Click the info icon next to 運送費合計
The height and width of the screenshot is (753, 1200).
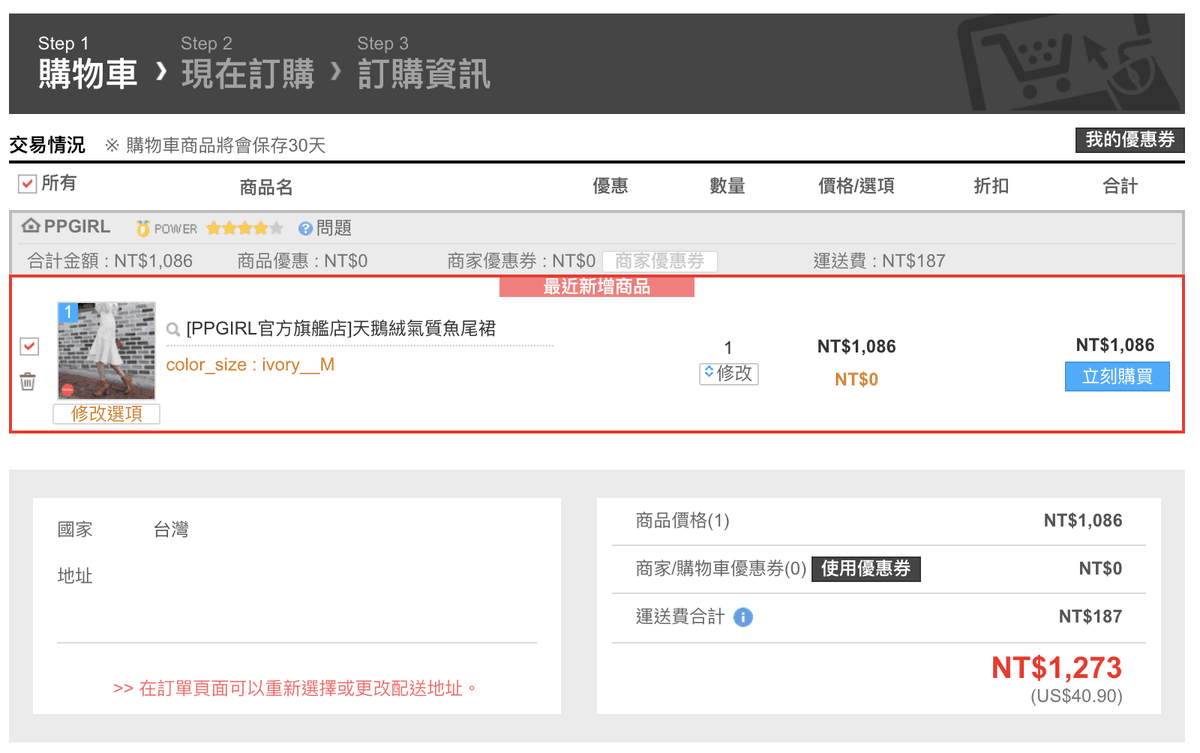[742, 617]
